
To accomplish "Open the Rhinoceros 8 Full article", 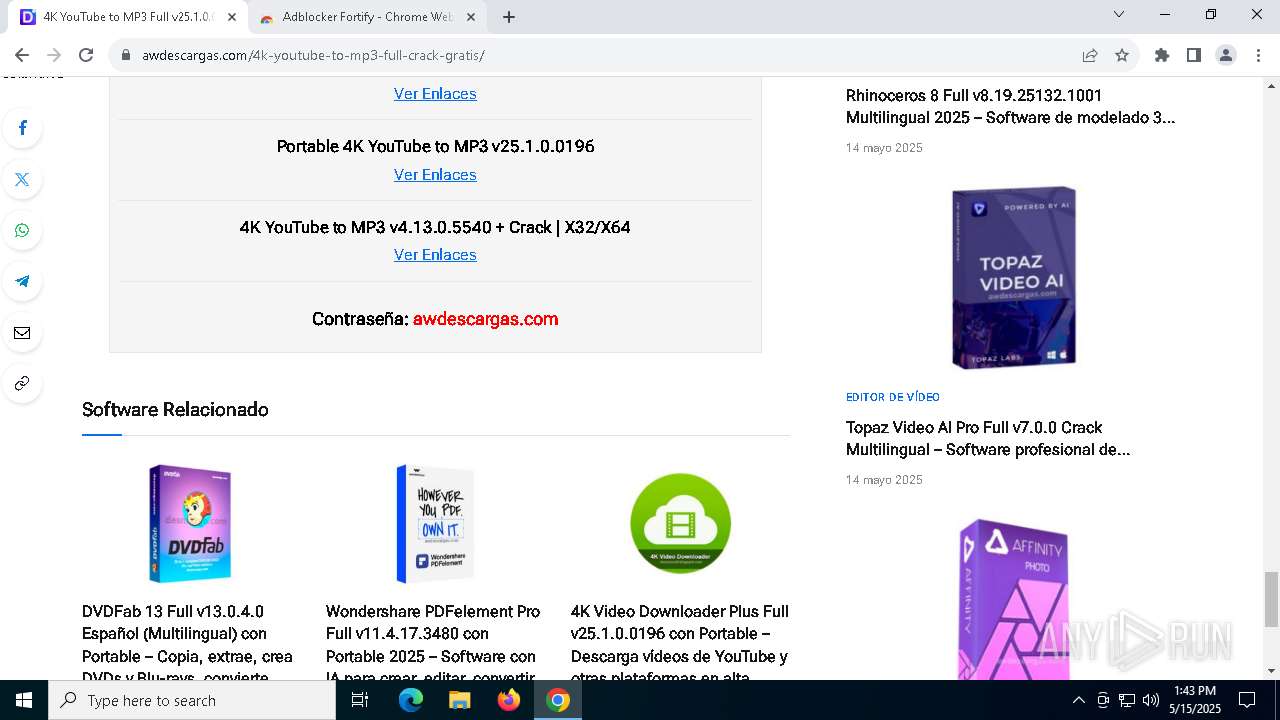I will tap(1010, 106).
